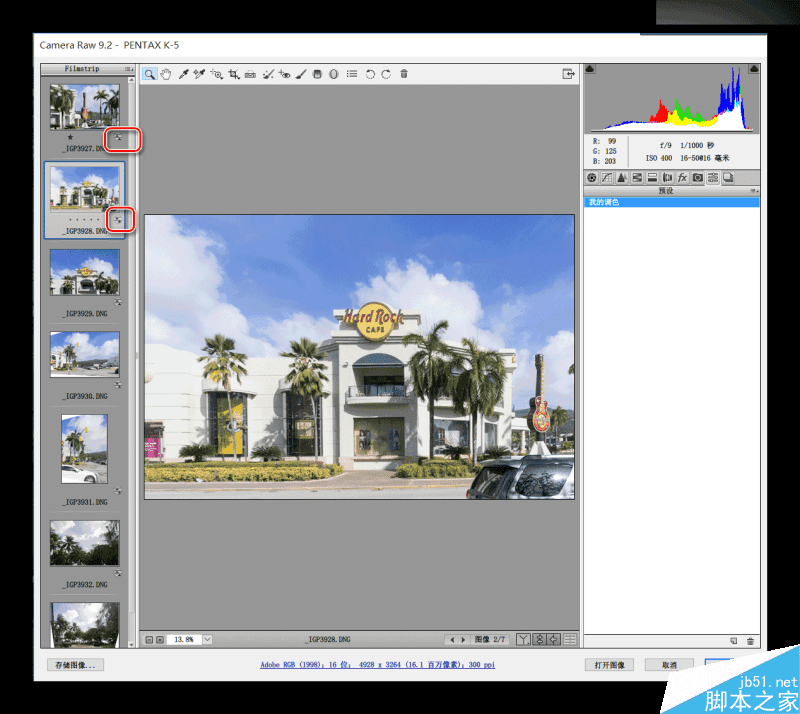The width and height of the screenshot is (800, 714).
Task: Click the 13.8% zoom level field
Action: click(184, 639)
